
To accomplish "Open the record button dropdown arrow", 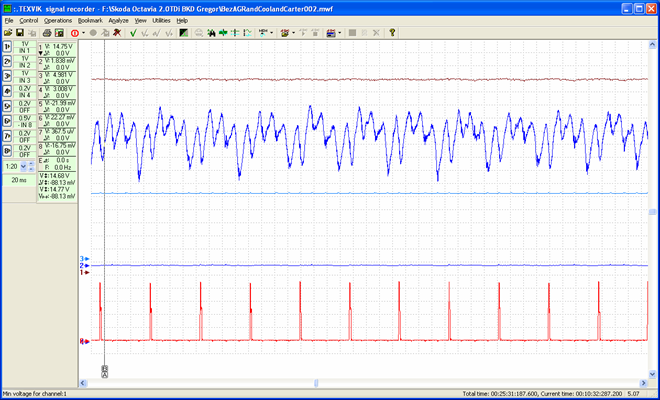I will (x=83, y=33).
